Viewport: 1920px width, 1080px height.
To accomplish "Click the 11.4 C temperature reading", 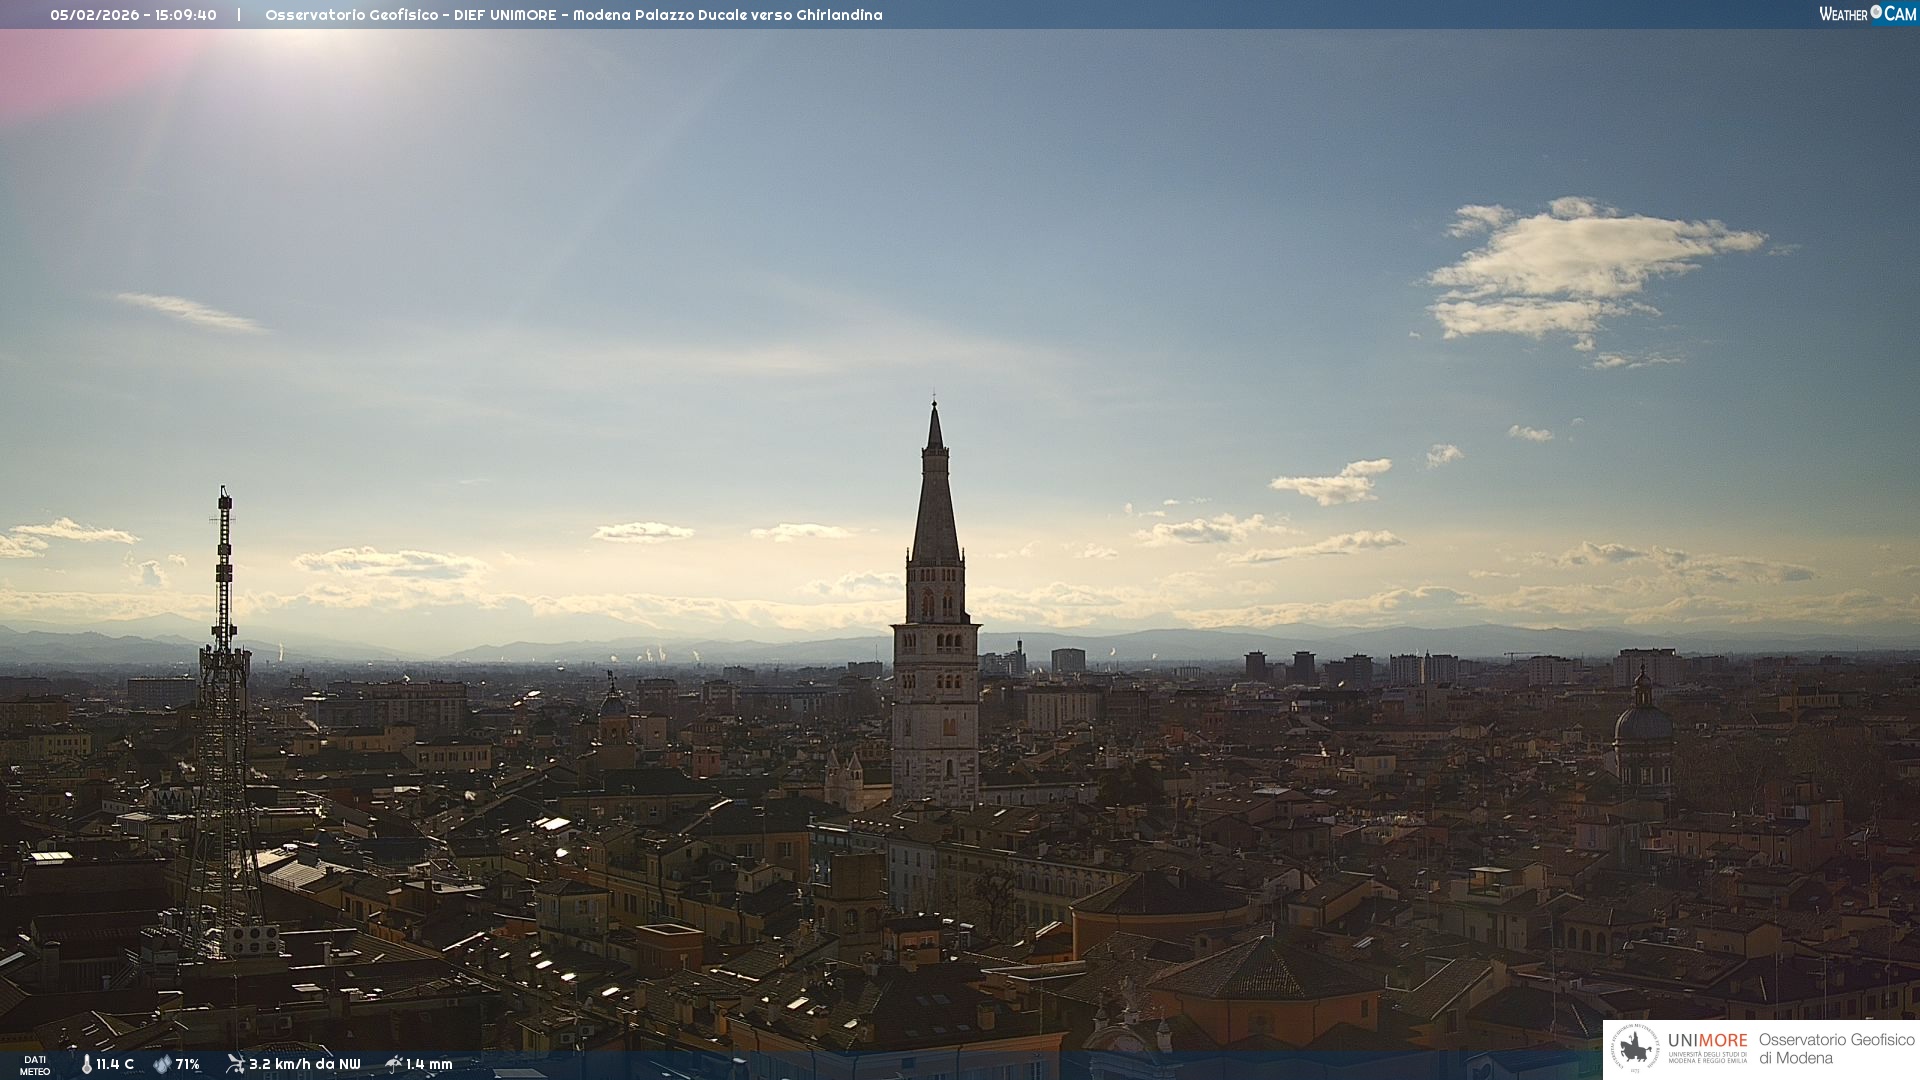I will [x=115, y=1064].
